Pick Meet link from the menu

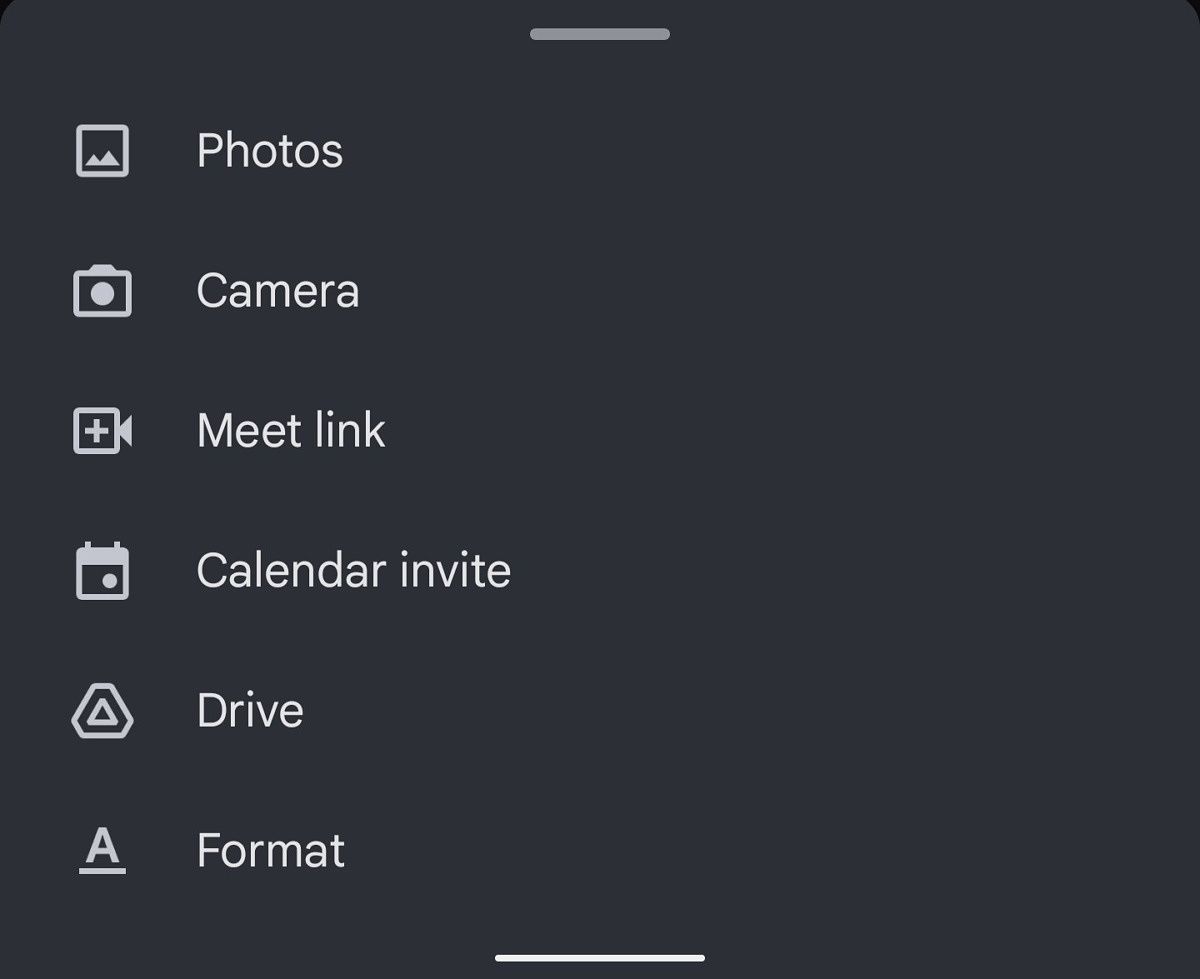click(x=291, y=430)
